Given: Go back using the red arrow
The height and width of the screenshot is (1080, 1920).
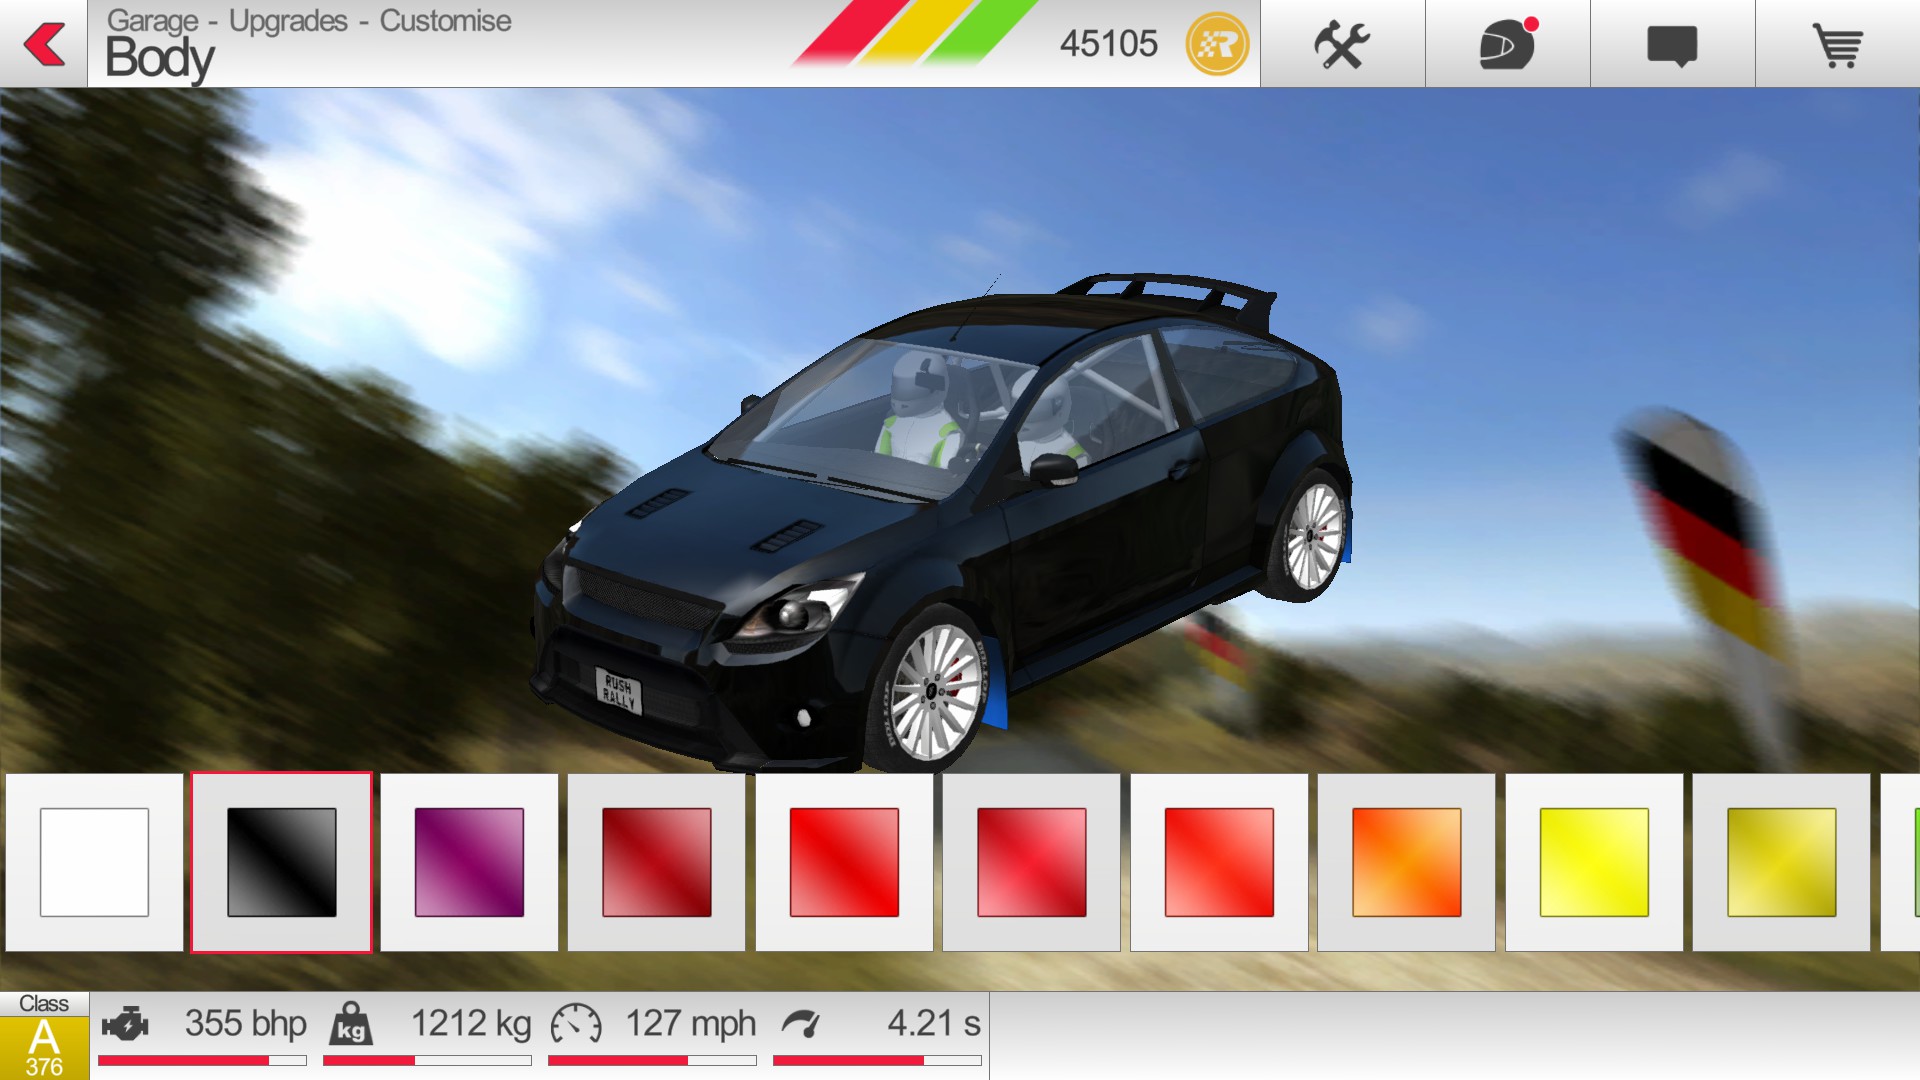Looking at the screenshot, I should 44,44.
